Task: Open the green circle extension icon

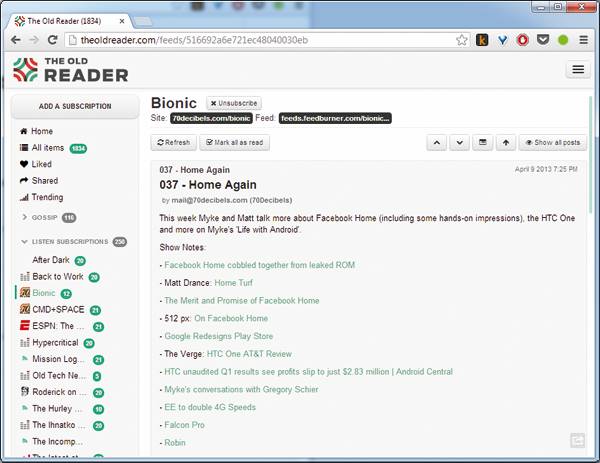Action: click(563, 40)
